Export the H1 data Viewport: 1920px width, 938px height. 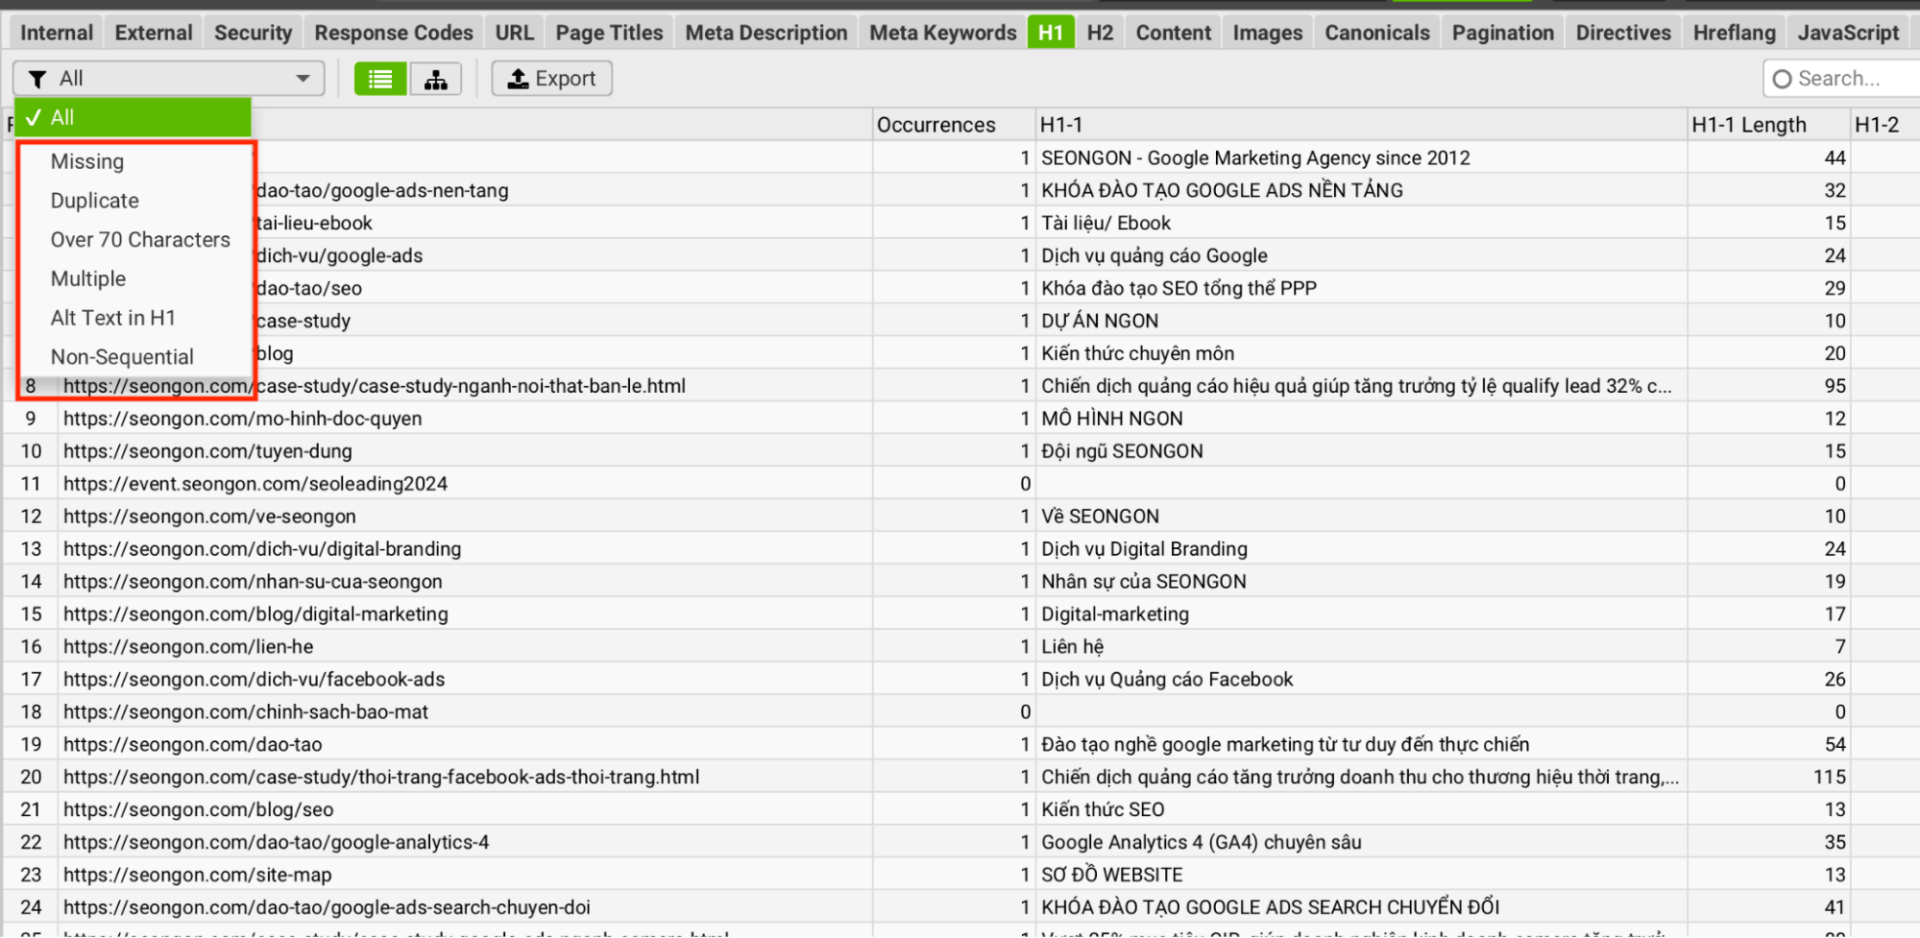point(551,79)
